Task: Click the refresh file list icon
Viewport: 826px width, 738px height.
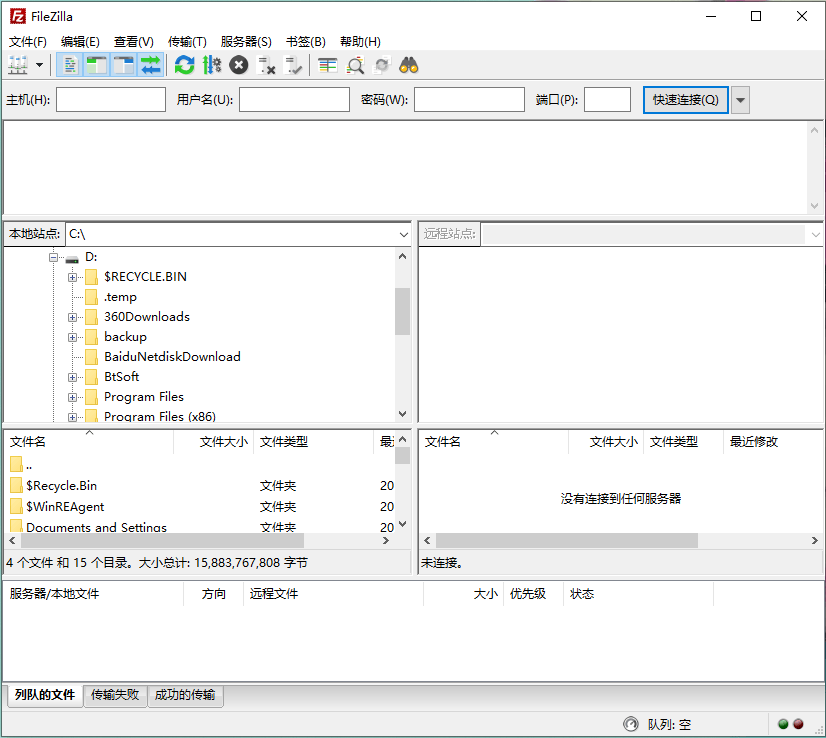Action: click(x=184, y=65)
